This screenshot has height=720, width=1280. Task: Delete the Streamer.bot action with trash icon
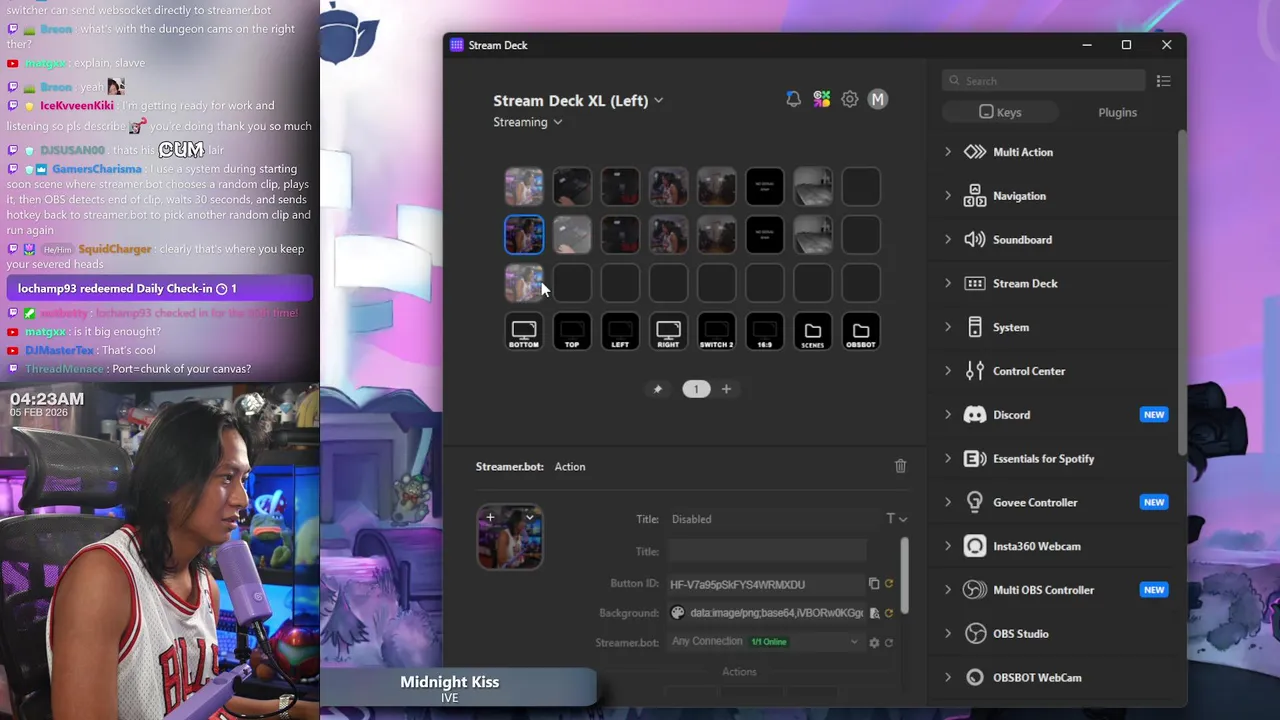click(x=900, y=466)
